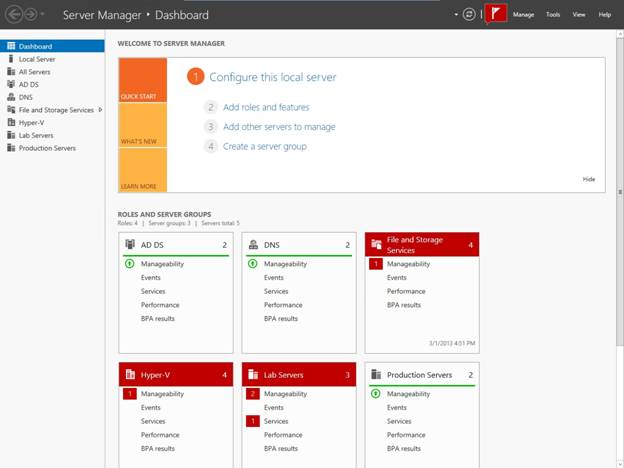
Task: Click Add other servers to manage
Action: tap(279, 127)
